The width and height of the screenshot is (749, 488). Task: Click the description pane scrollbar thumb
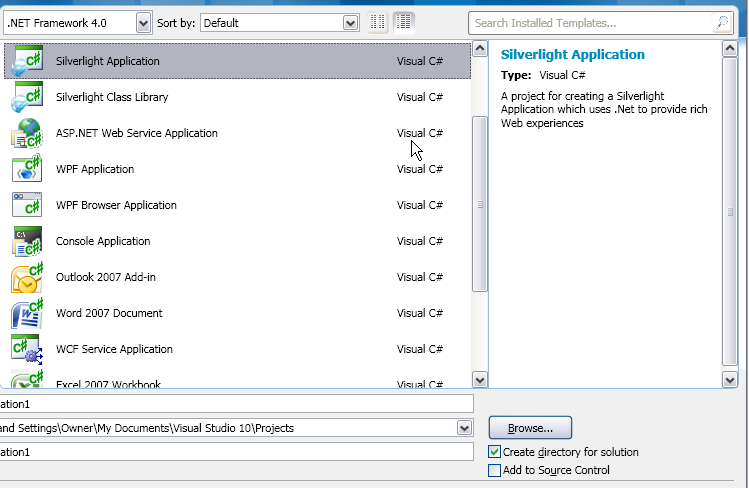[729, 212]
